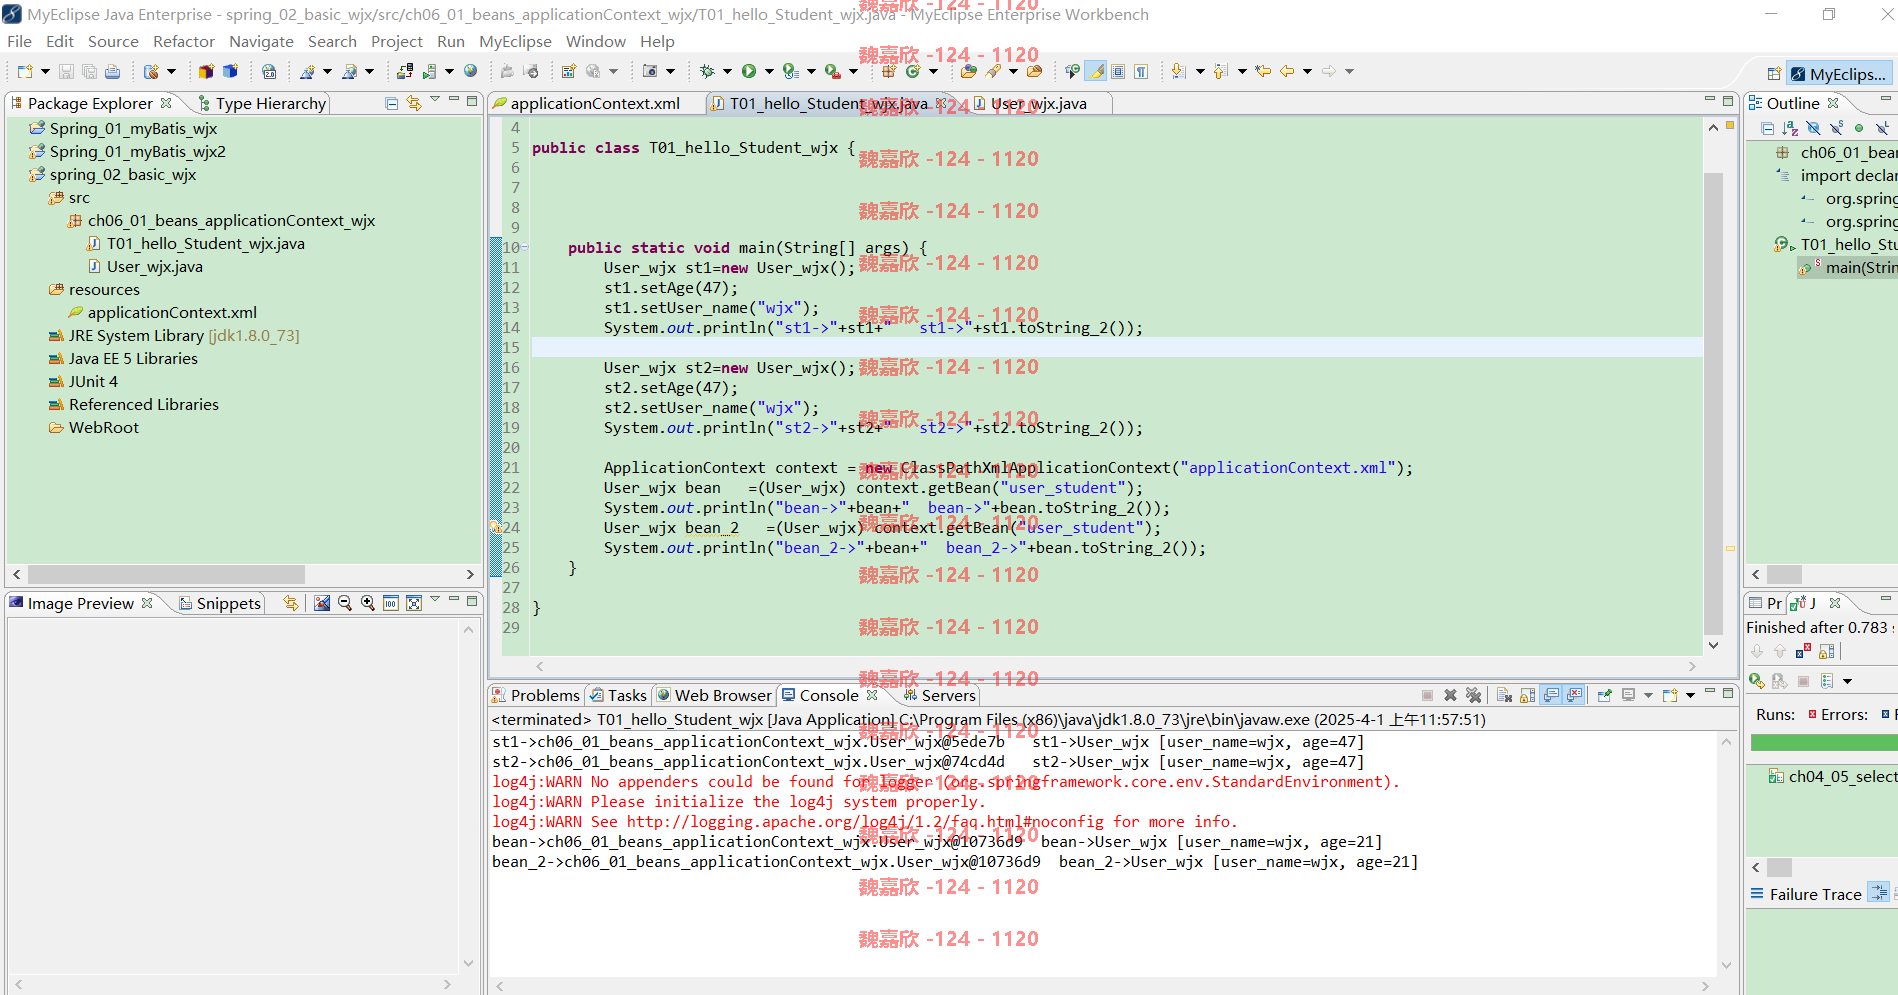
Task: Toggle Pin Console
Action: [x=1604, y=695]
